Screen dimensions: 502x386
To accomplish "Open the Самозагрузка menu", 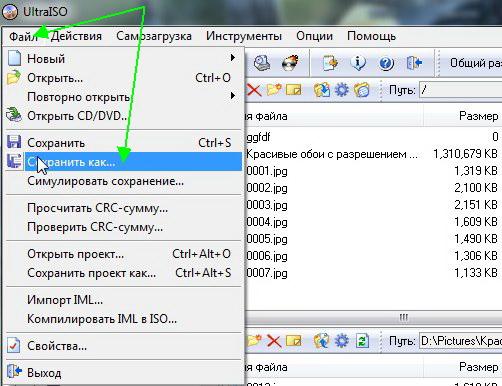I will [x=154, y=36].
